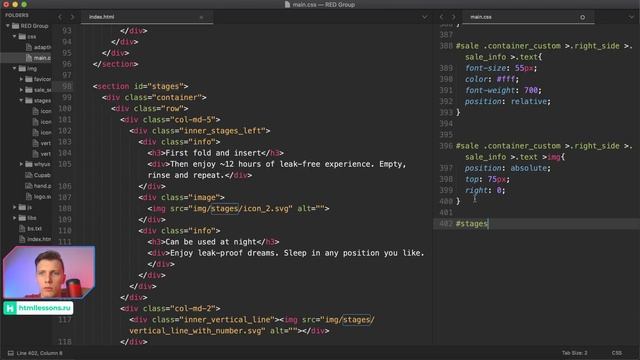Viewport: 640px width, 360px height.
Task: Click the favicon folder icon
Action: coord(29,79)
